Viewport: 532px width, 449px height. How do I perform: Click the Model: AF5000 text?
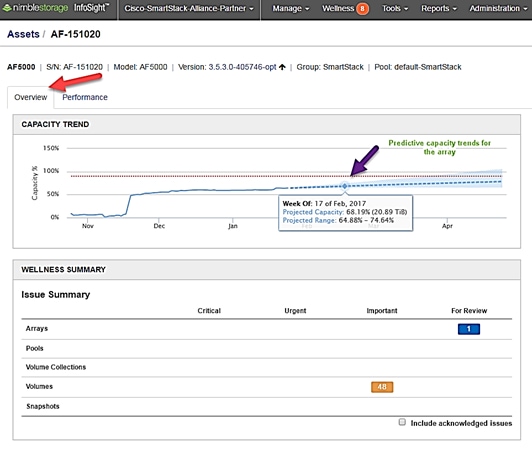(x=140, y=67)
